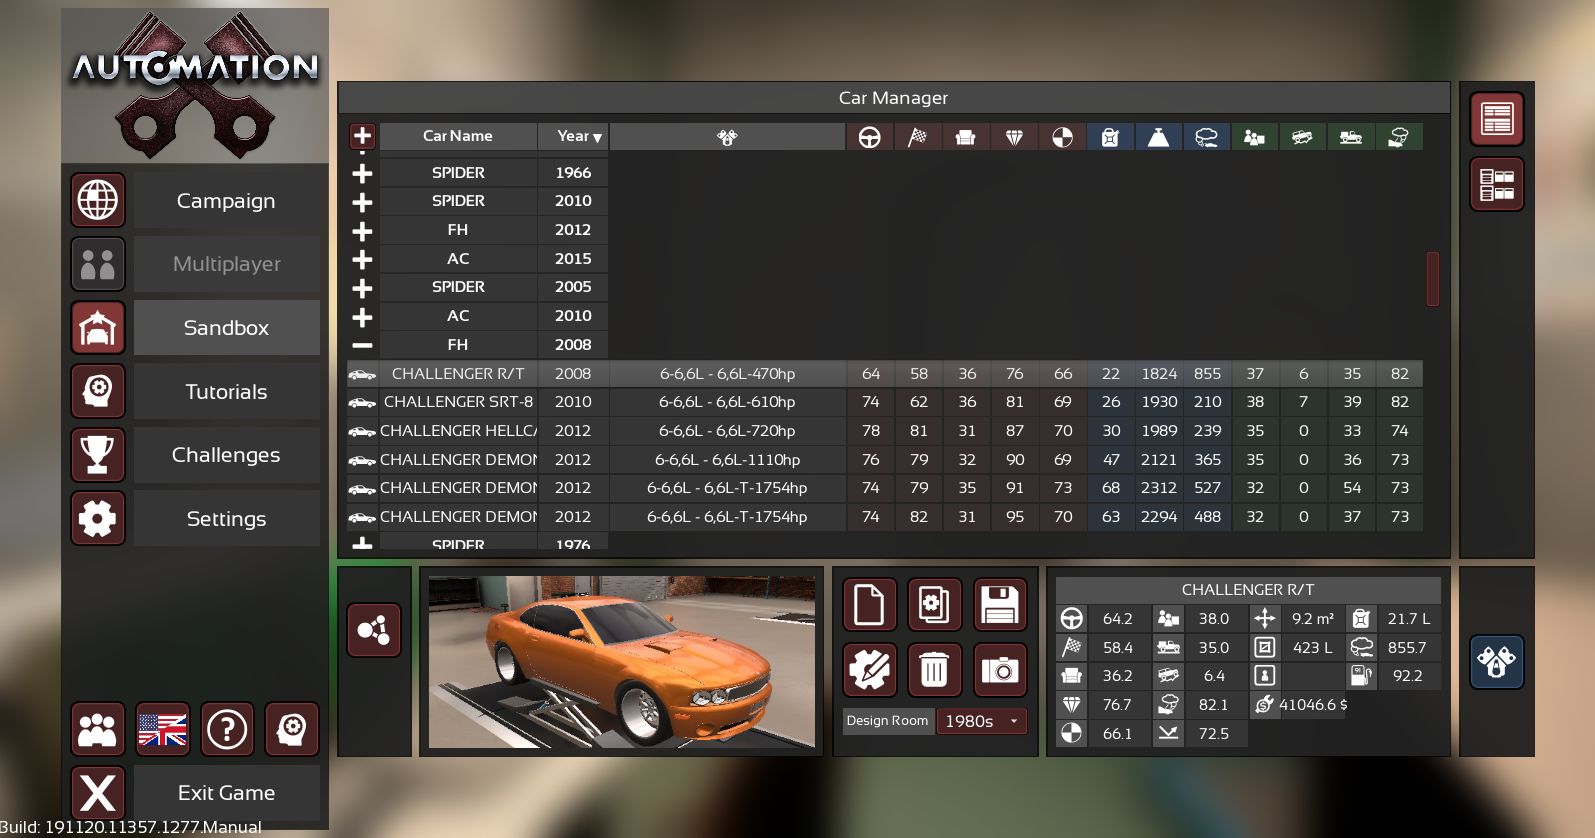1595x838 pixels.
Task: Sort by the steering wheel drivability column
Action: tap(870, 137)
